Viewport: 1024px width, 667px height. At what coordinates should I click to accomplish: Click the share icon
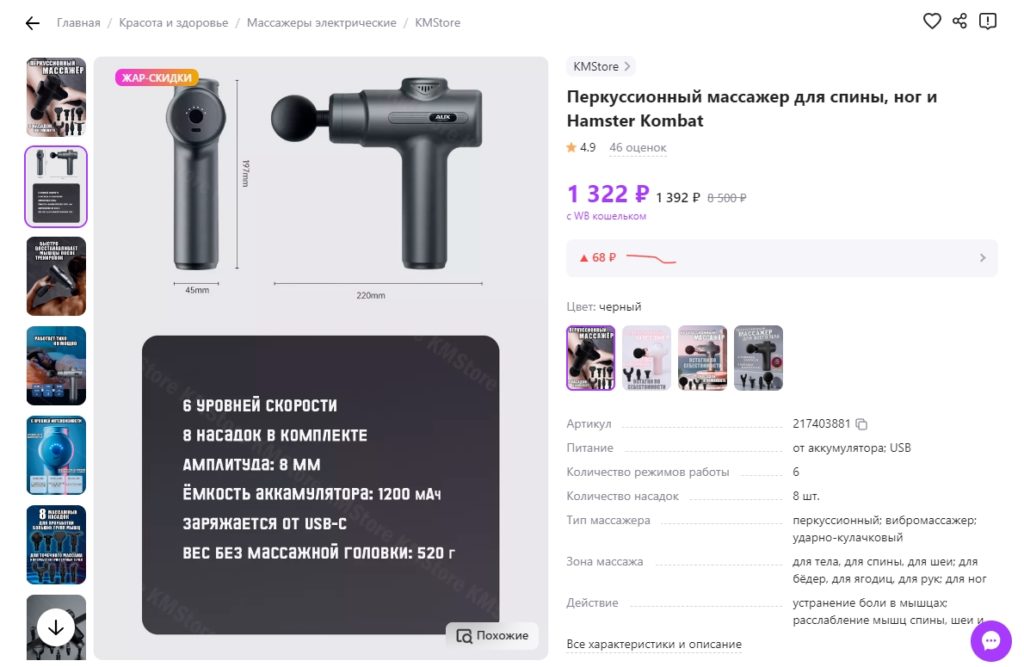pos(960,21)
